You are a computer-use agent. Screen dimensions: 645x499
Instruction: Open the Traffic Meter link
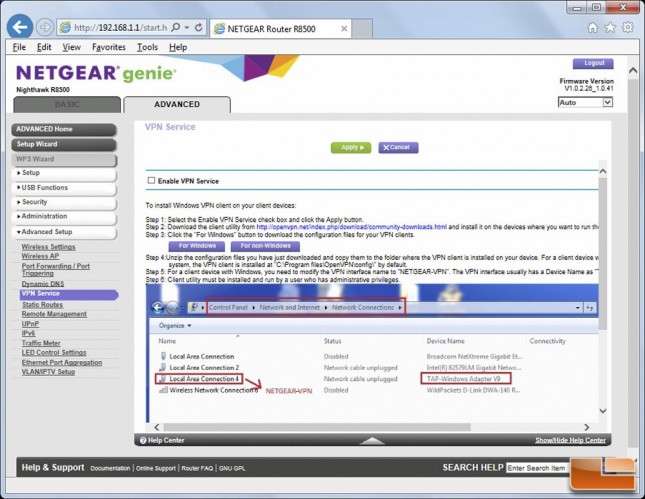tap(41, 343)
